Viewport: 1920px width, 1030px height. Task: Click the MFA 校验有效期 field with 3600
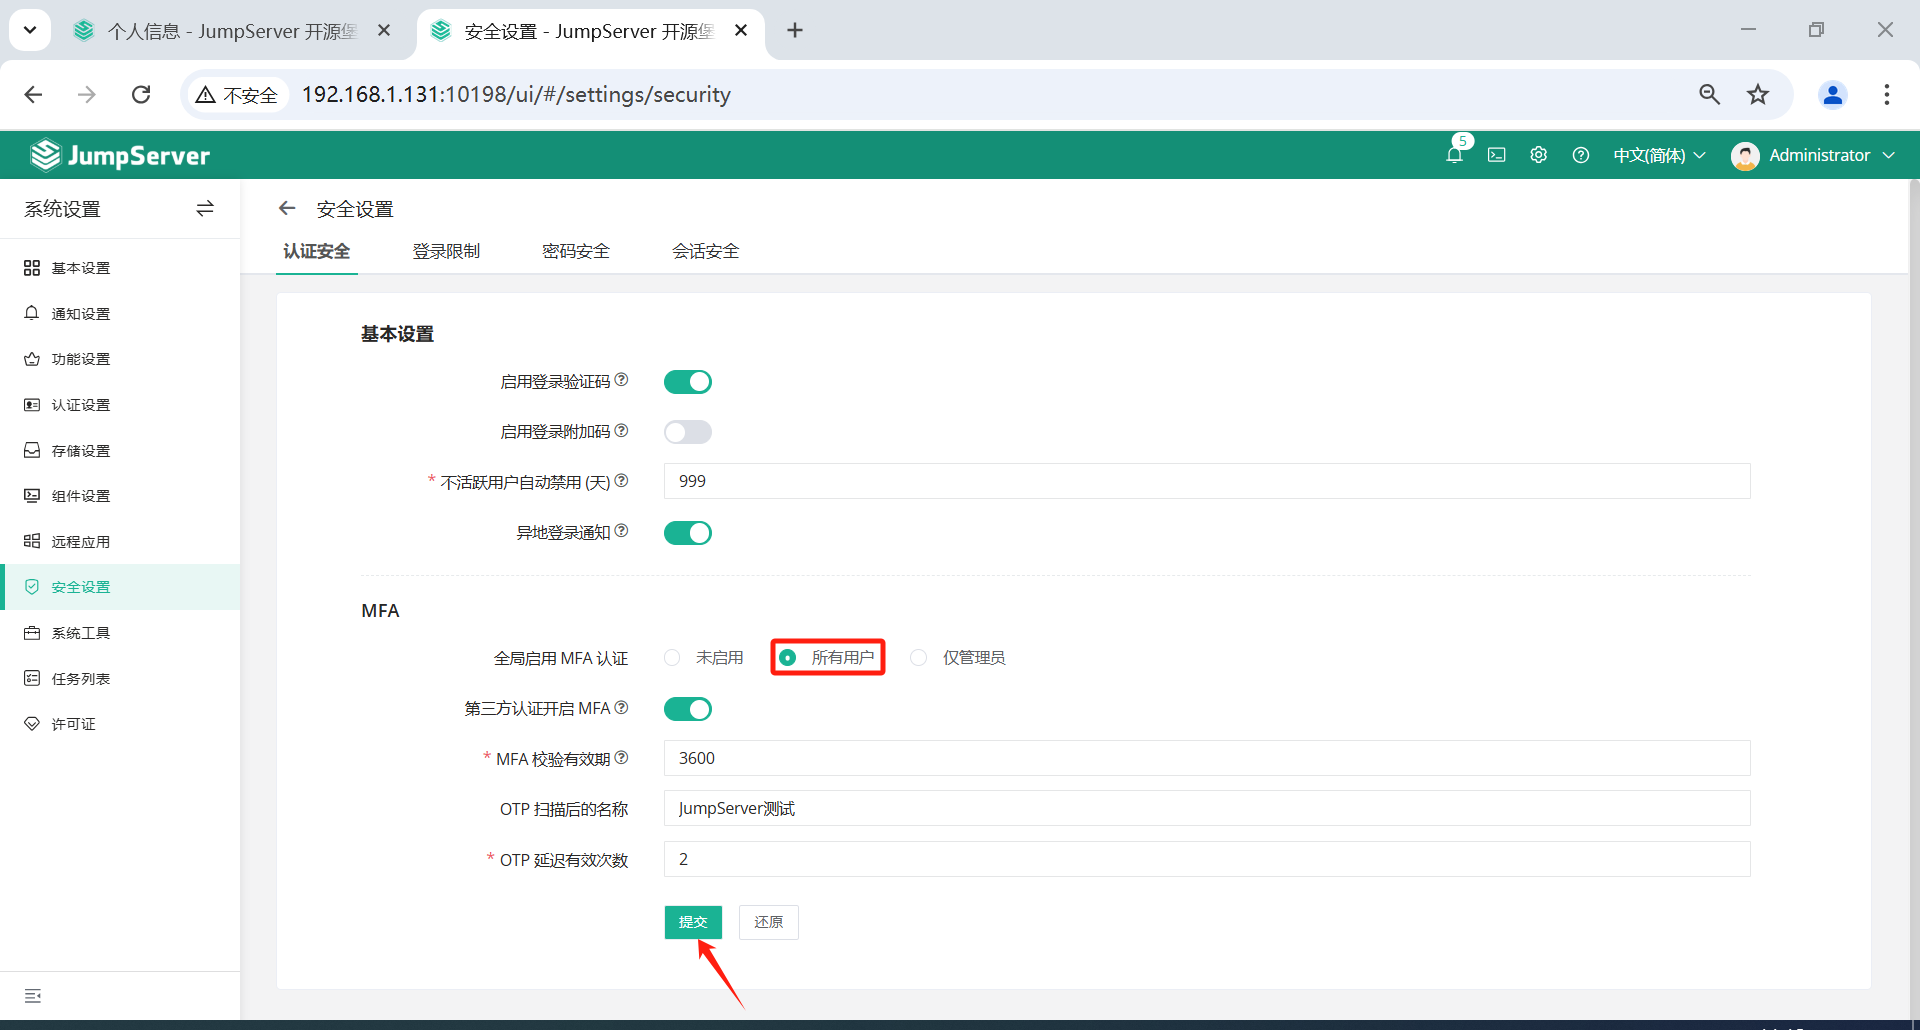pyautogui.click(x=1207, y=758)
